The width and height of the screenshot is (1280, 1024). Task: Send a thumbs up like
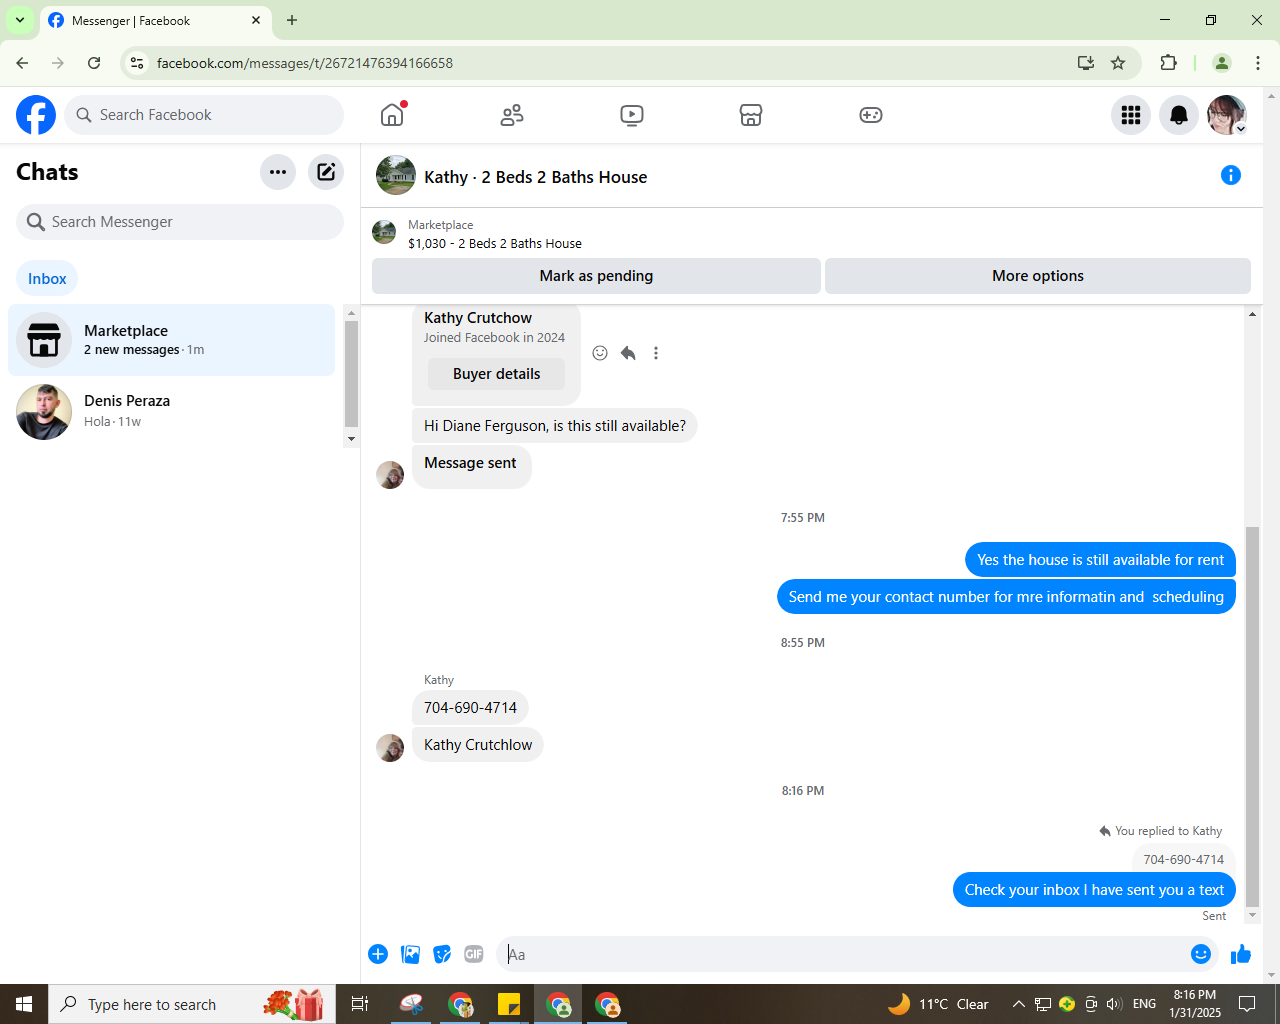[1241, 954]
